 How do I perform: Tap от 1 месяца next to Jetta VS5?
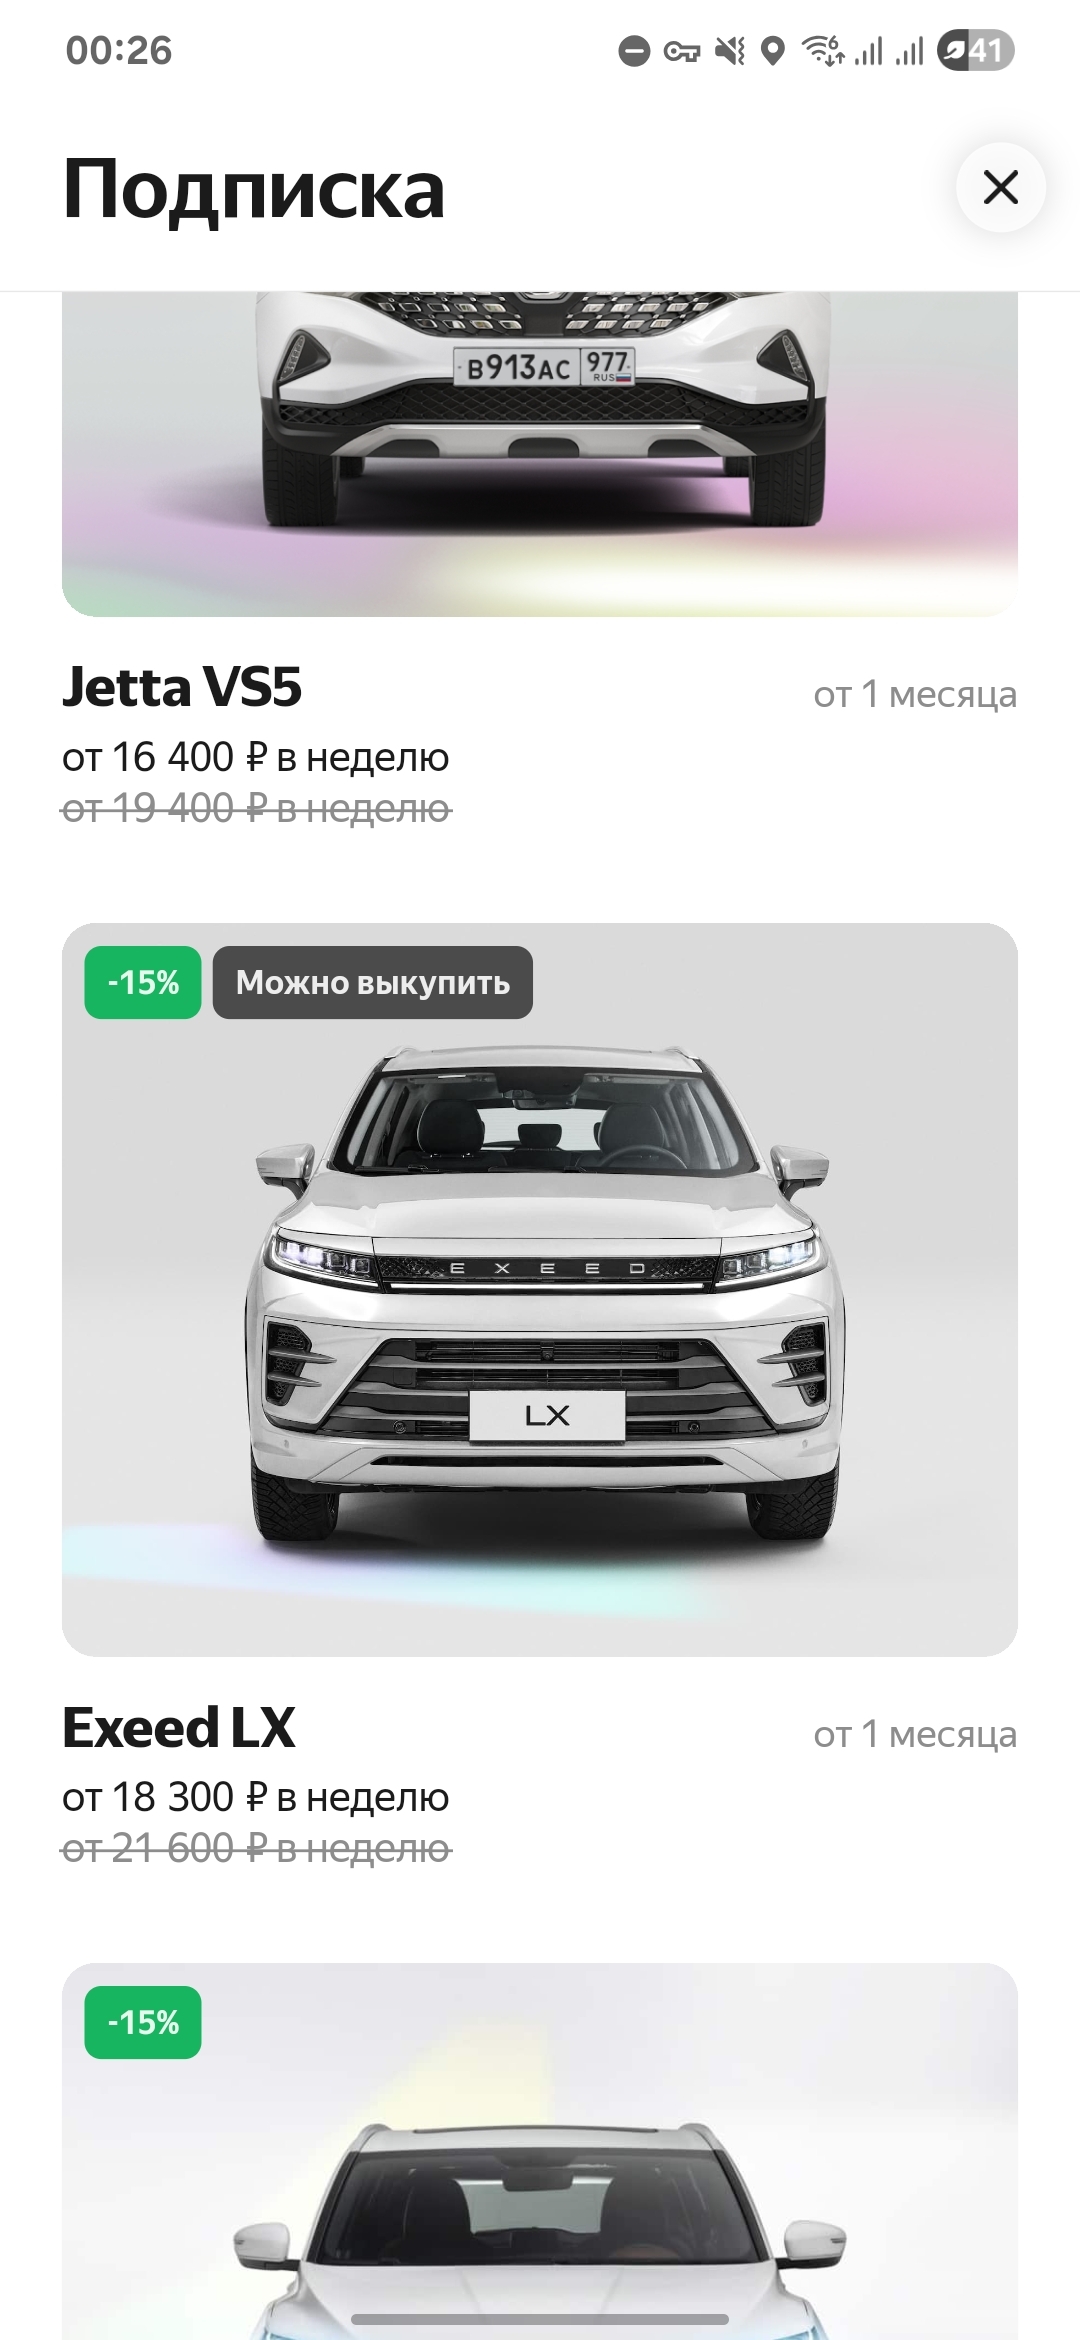point(915,693)
